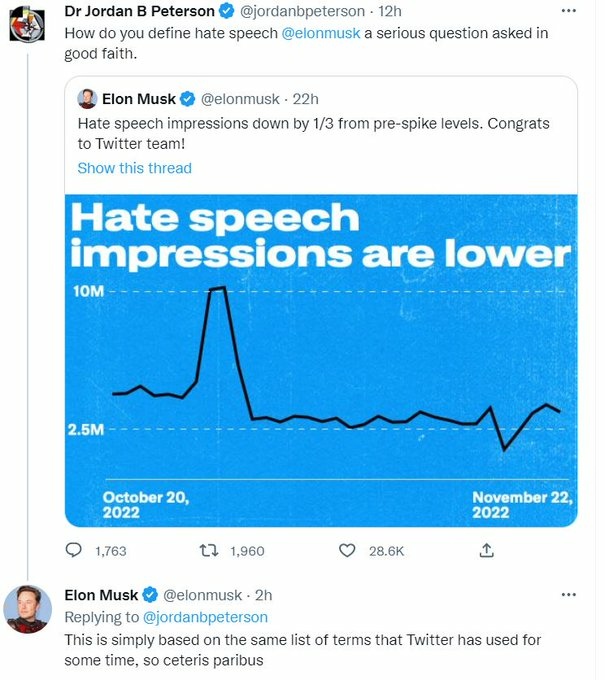This screenshot has height=680, width=605.
Task: Open Elon Musk reply's three-dot menu
Action: pyautogui.click(x=569, y=595)
